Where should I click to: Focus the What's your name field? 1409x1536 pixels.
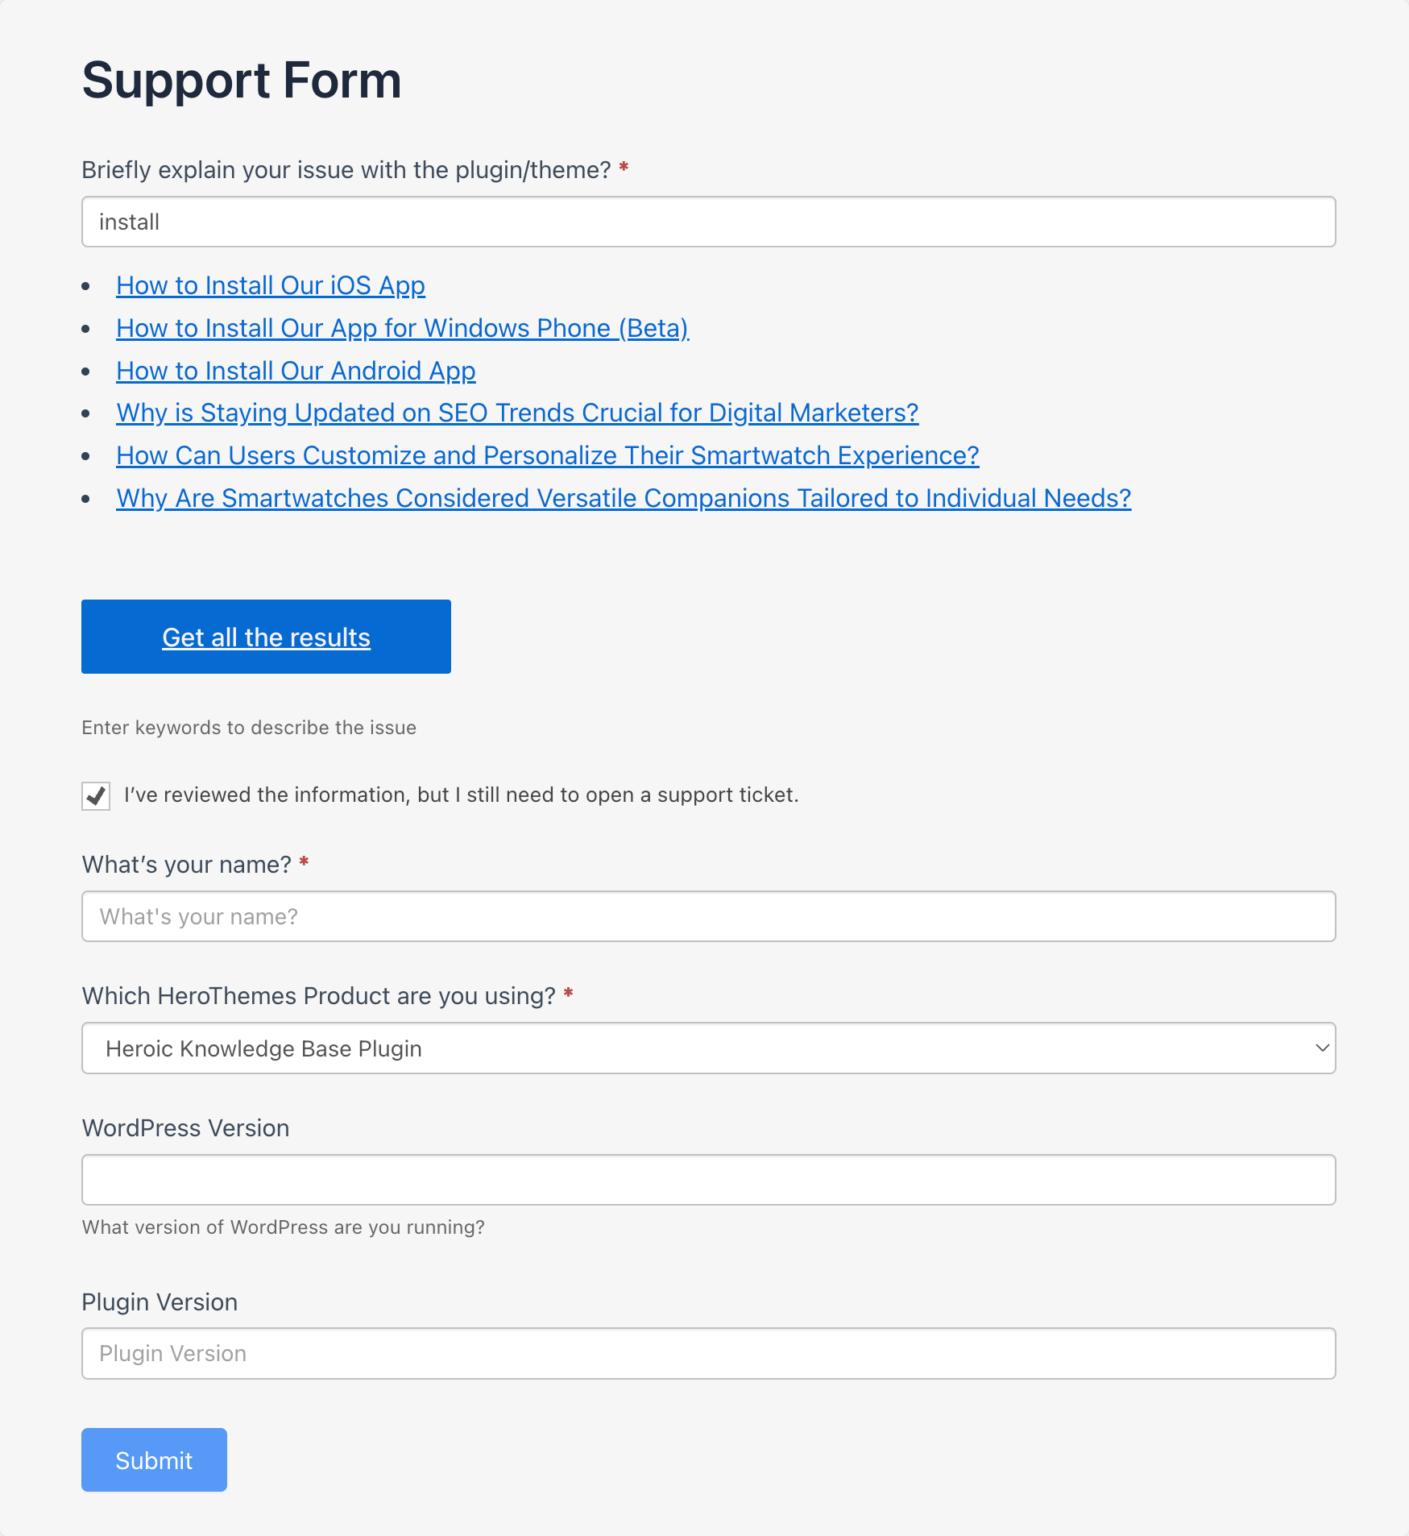point(708,916)
